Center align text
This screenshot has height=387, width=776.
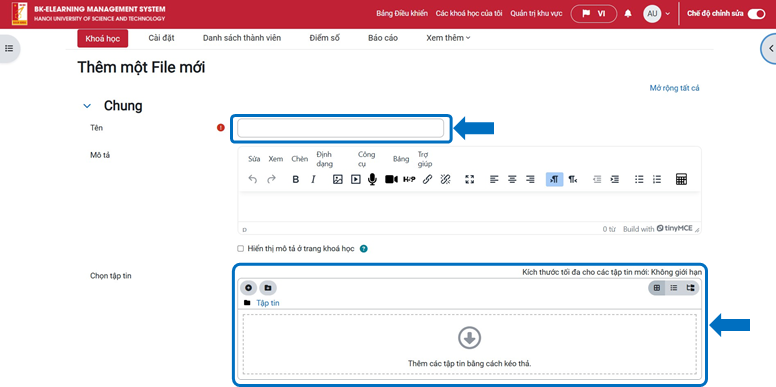click(512, 180)
